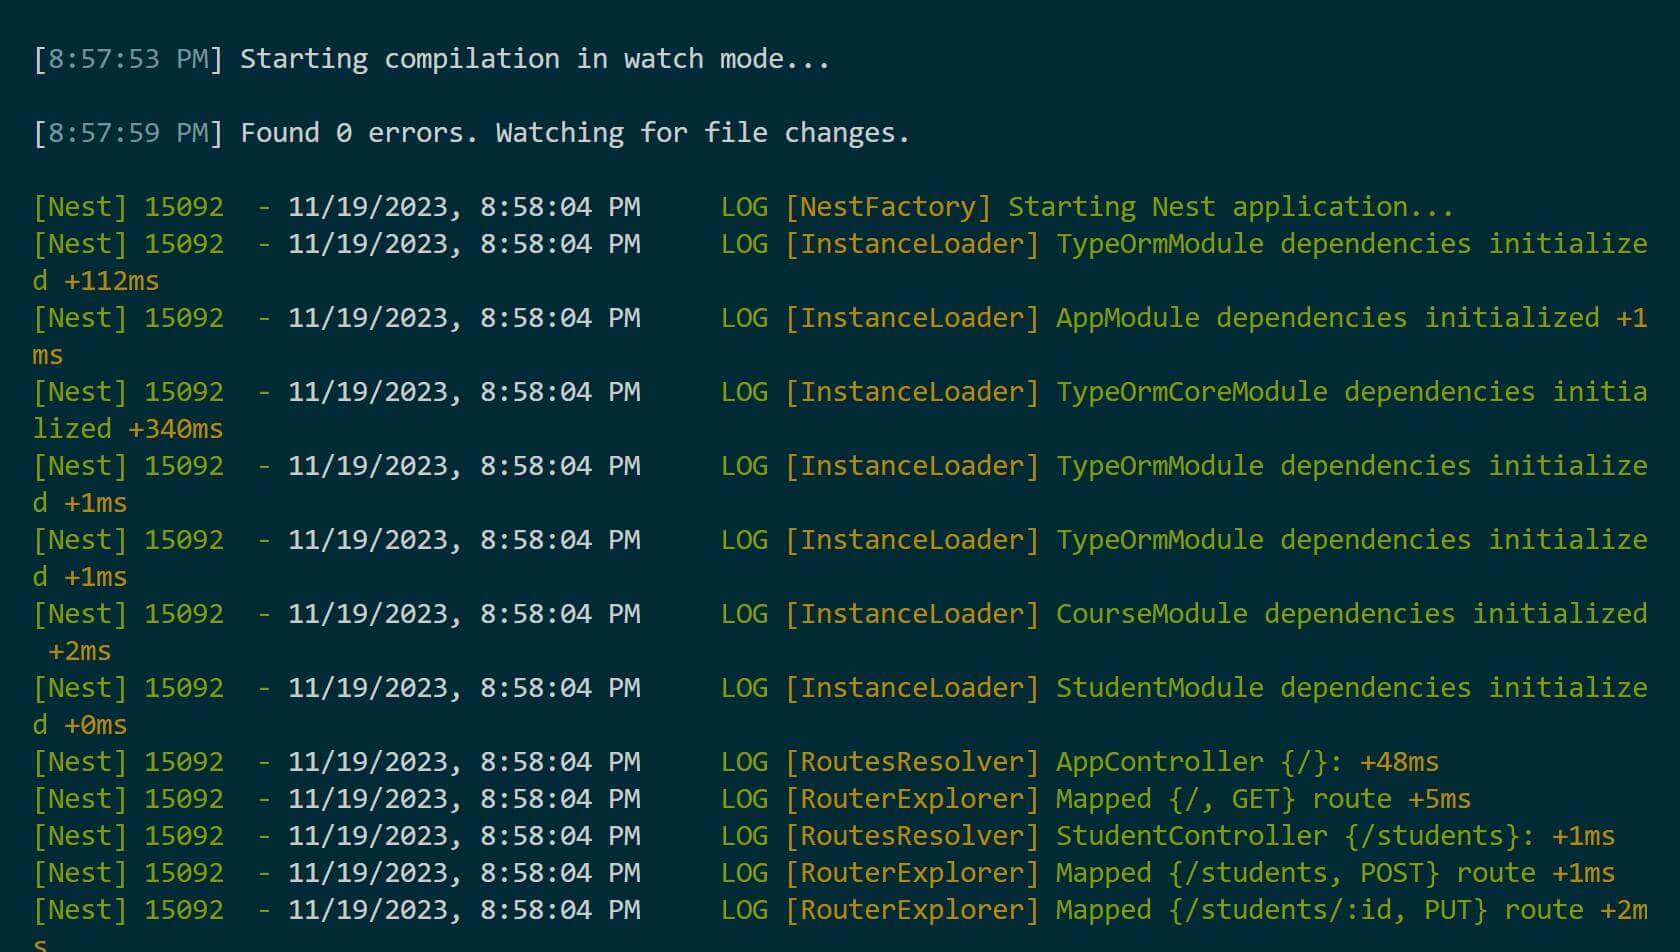This screenshot has height=952, width=1680.
Task: Click 'Found 0 errors. Watching for file changes.'
Action: coord(575,133)
